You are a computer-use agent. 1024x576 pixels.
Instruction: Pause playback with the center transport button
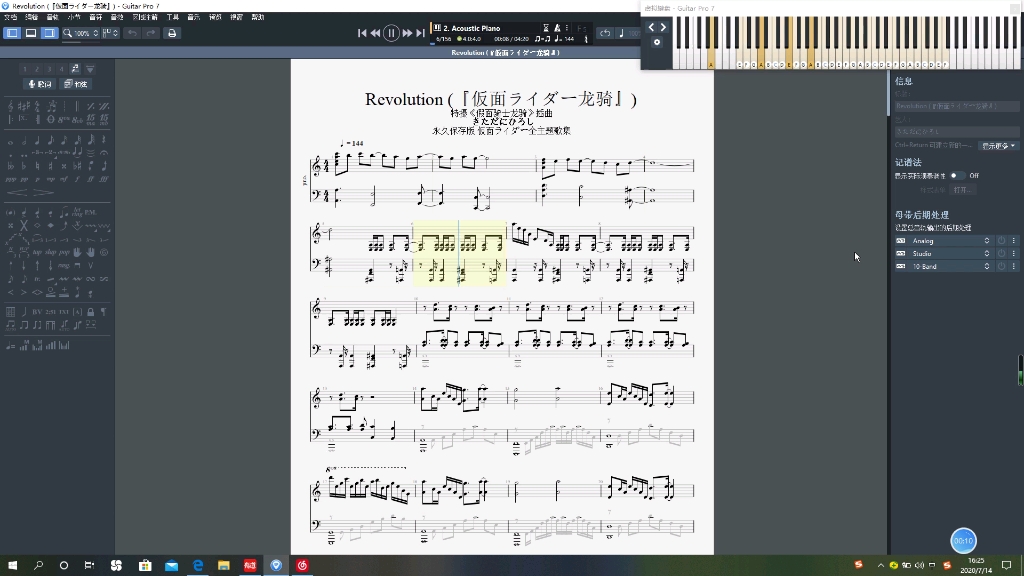pyautogui.click(x=391, y=33)
